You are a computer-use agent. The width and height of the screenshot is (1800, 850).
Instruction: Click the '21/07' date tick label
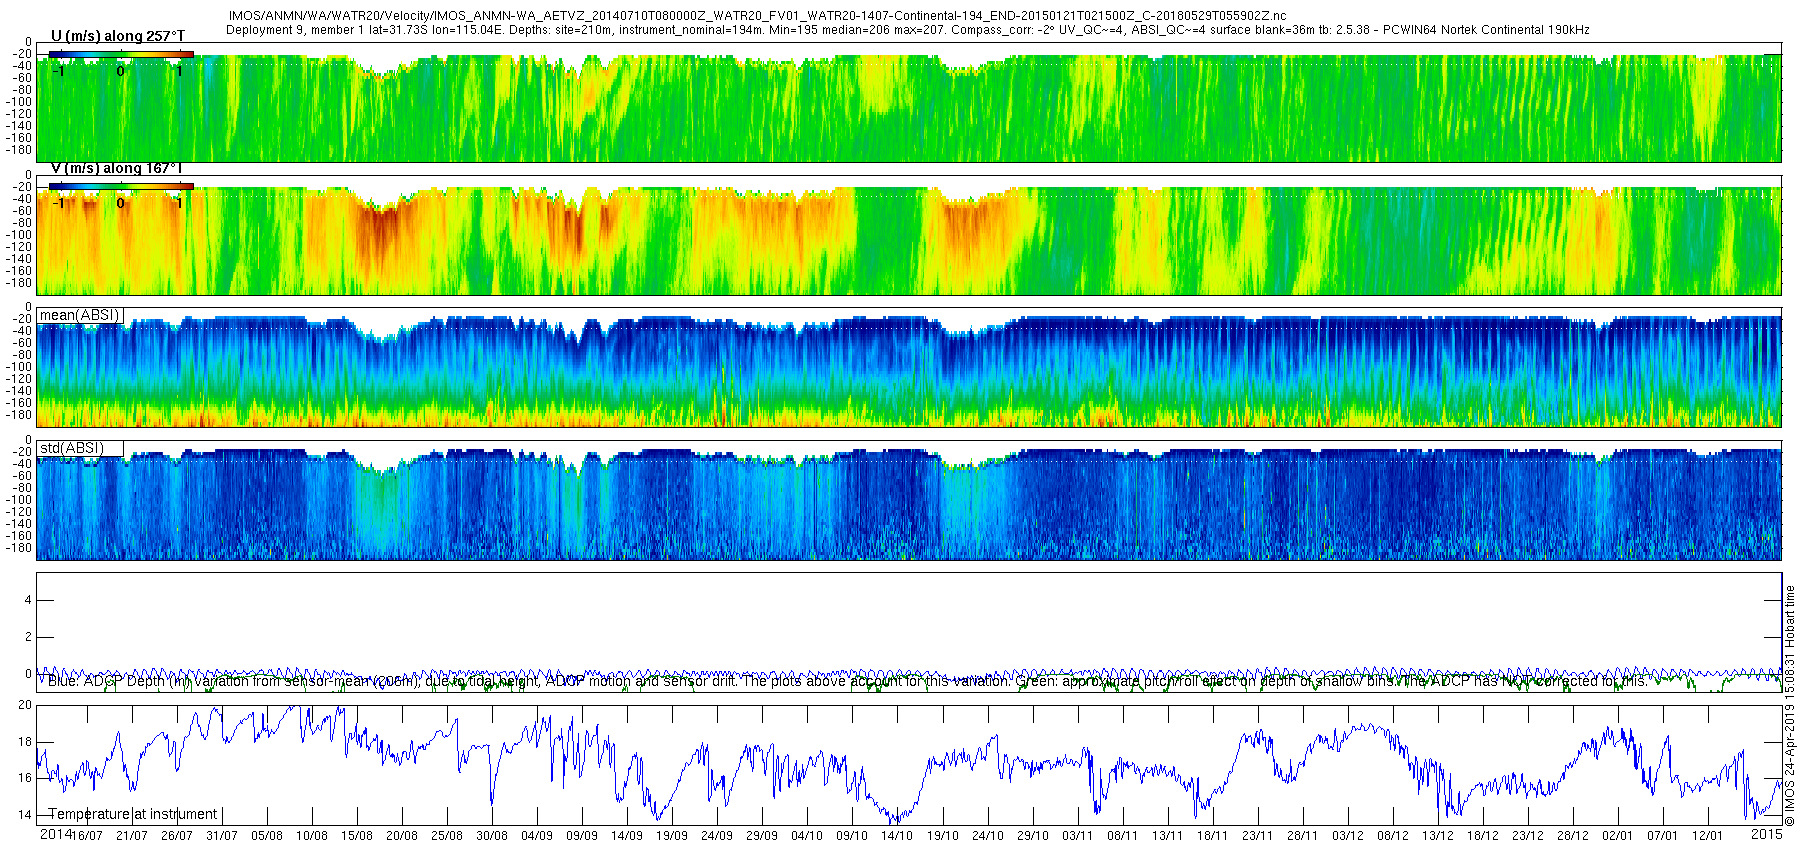[132, 836]
